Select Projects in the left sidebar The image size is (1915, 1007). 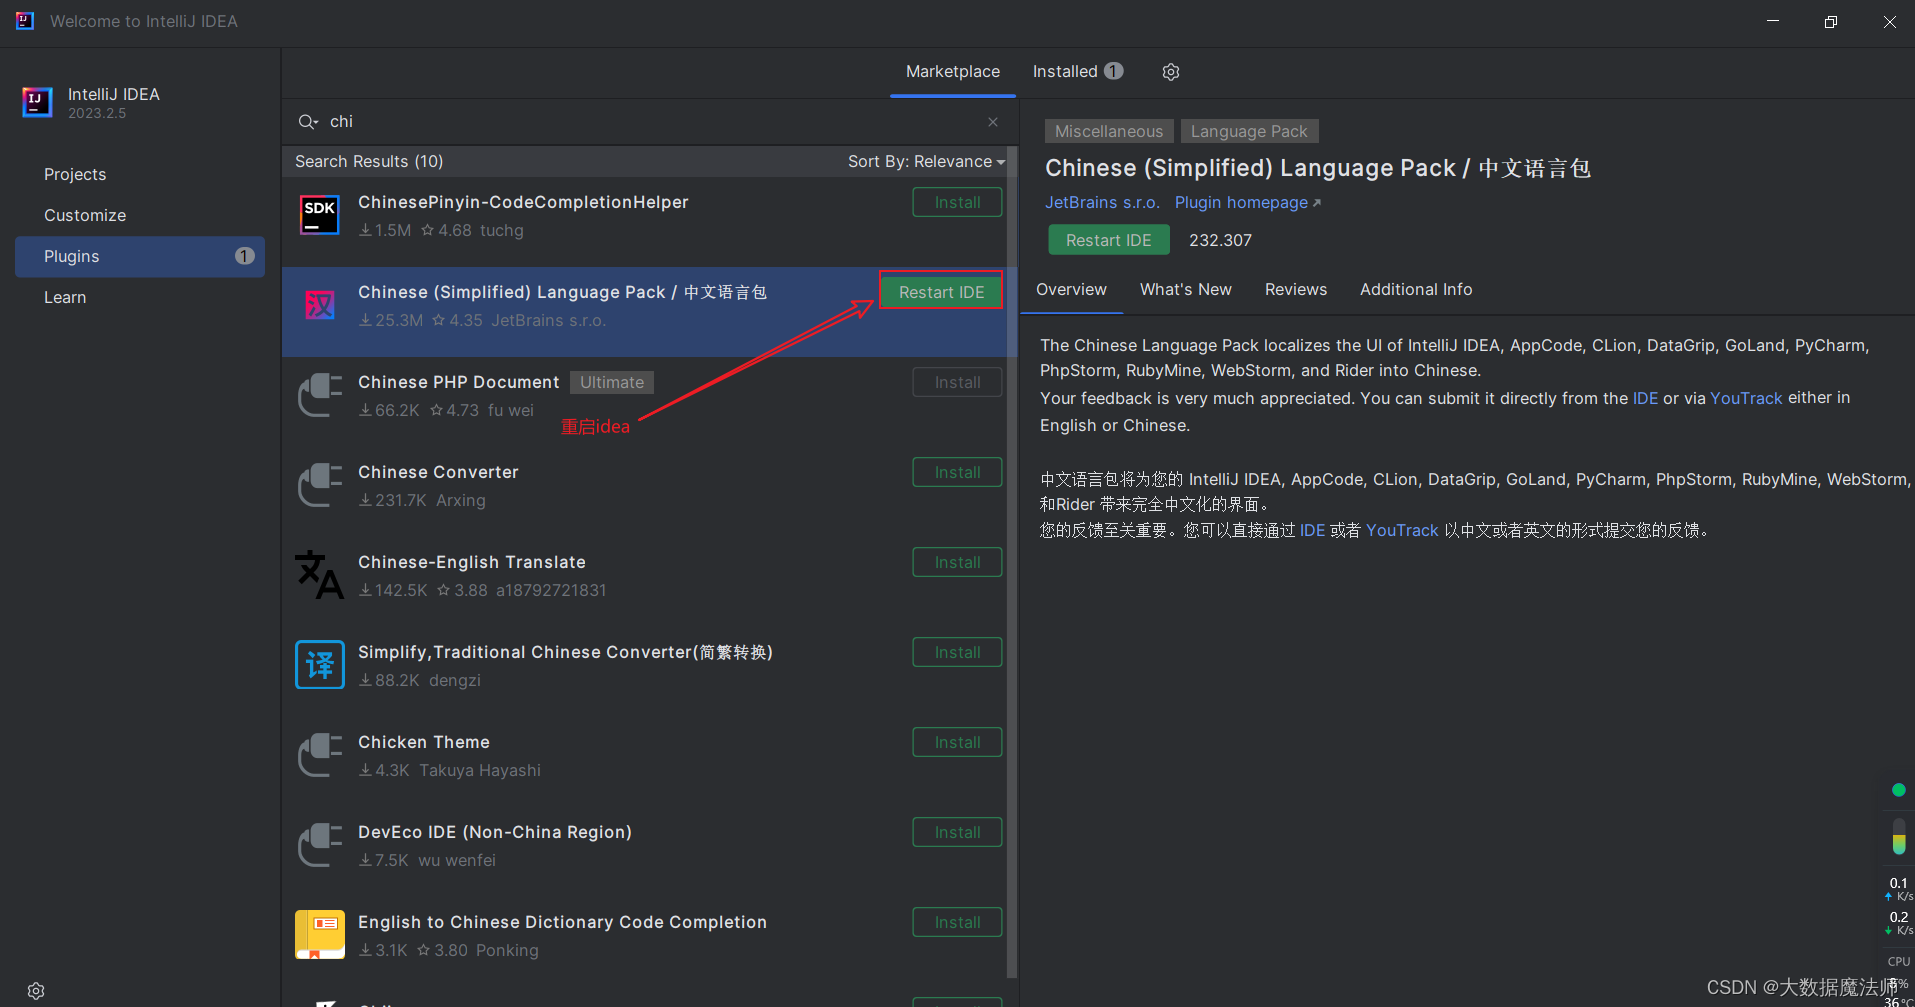point(140,174)
